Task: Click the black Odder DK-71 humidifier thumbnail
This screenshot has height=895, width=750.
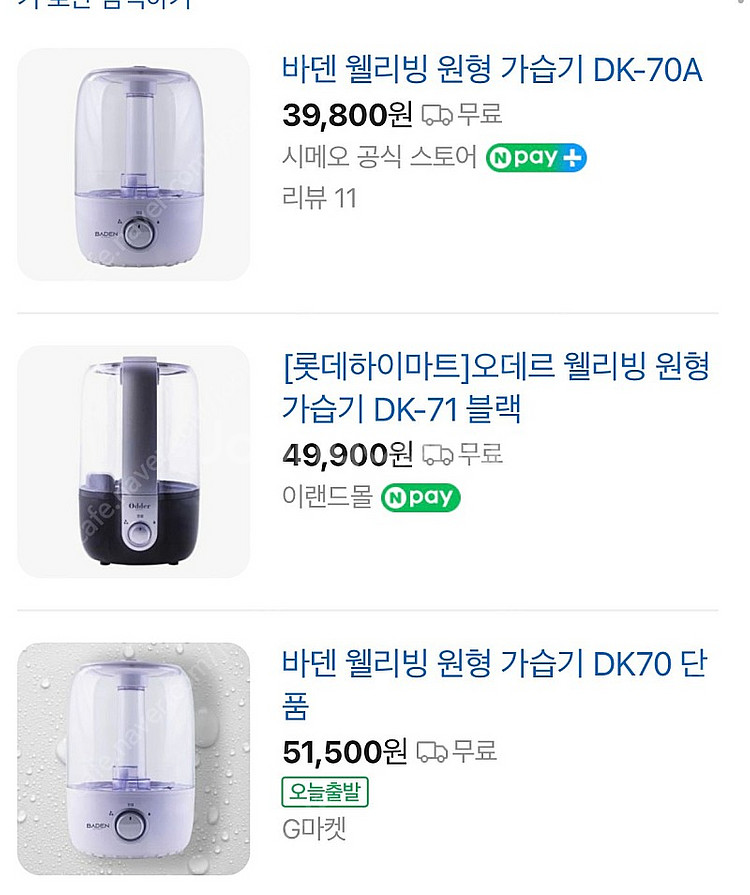Action: (x=133, y=461)
